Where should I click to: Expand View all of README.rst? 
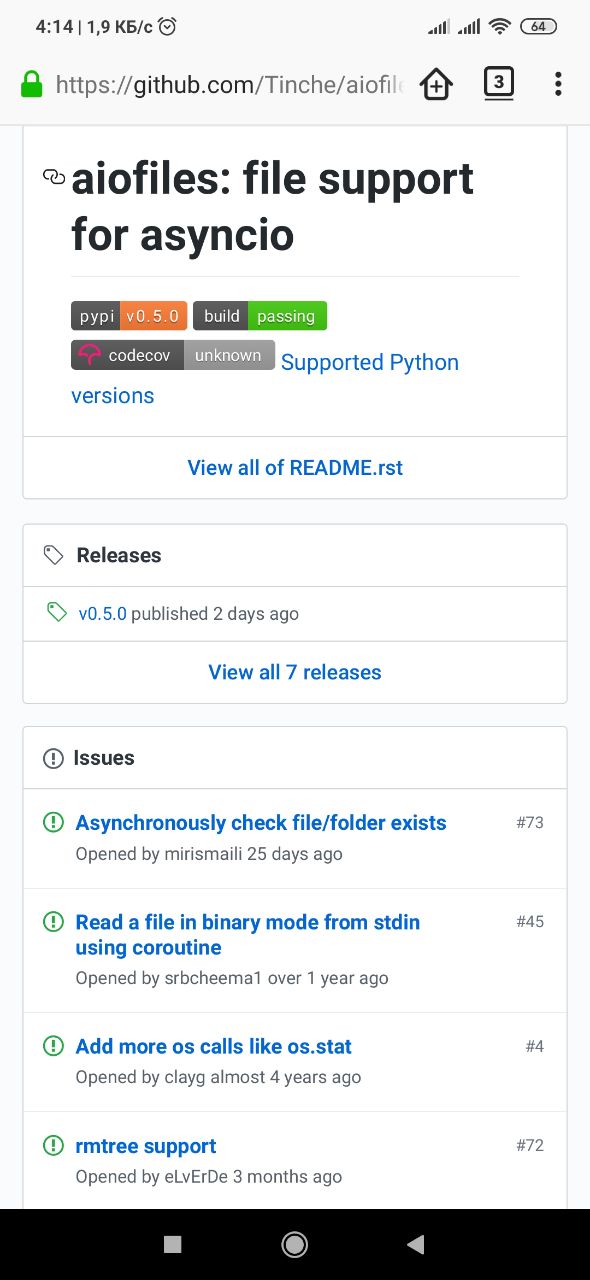point(295,467)
